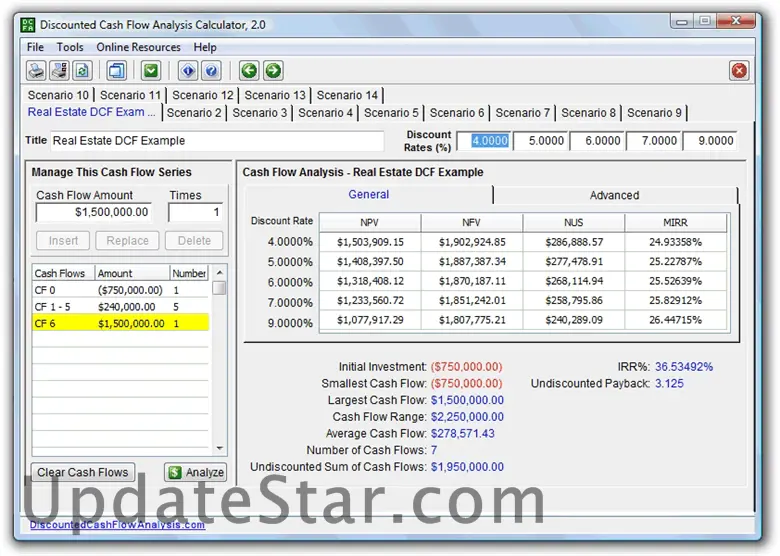This screenshot has width=780, height=556.
Task: Click the Amount column header
Action: click(x=132, y=273)
